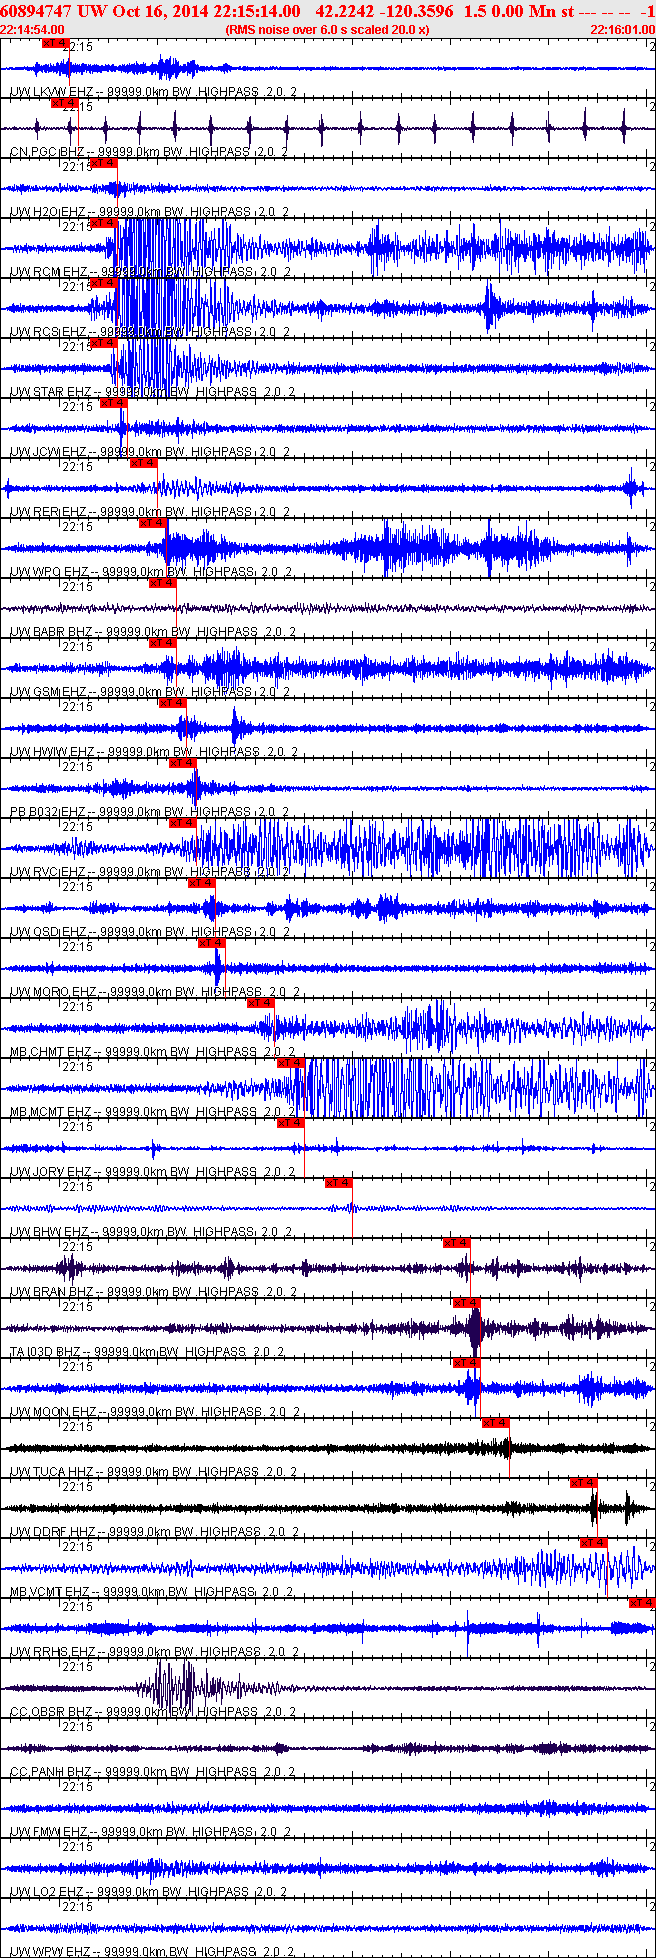Click the red pick flag on the UW.STAR trace
The width and height of the screenshot is (656, 1958).
point(104,343)
